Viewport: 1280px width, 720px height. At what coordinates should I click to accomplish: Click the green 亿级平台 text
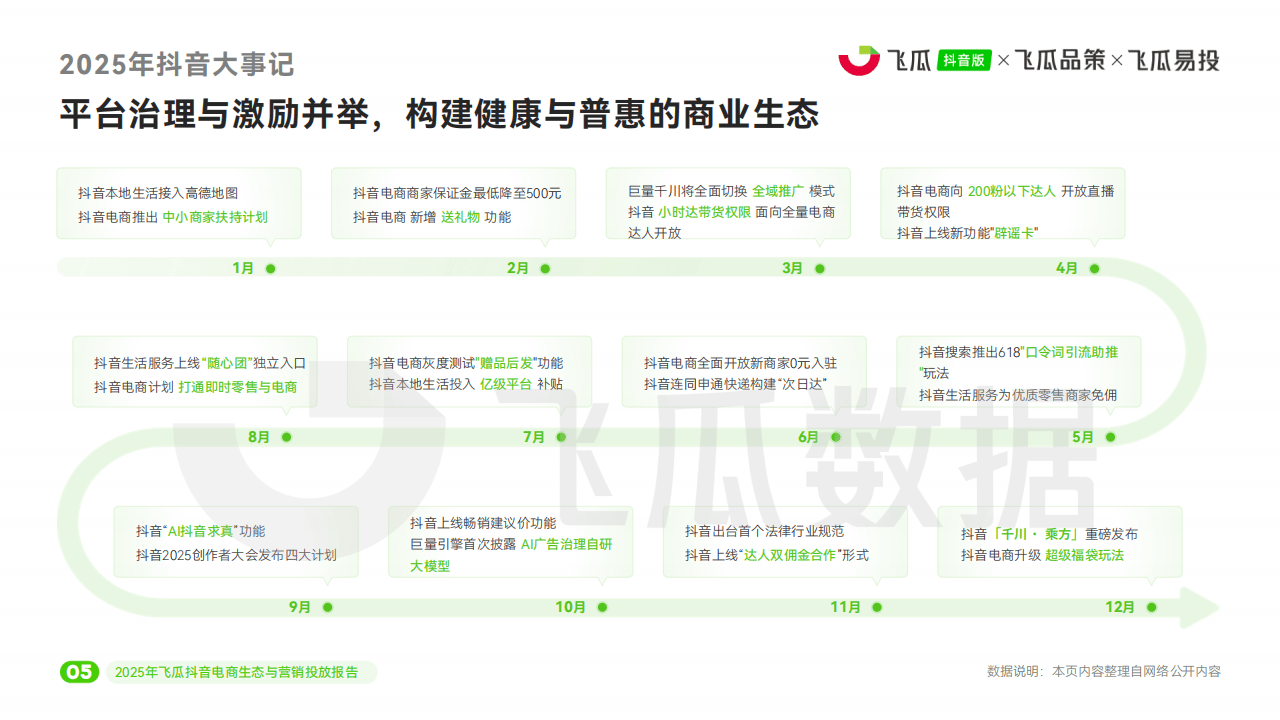pyautogui.click(x=505, y=384)
